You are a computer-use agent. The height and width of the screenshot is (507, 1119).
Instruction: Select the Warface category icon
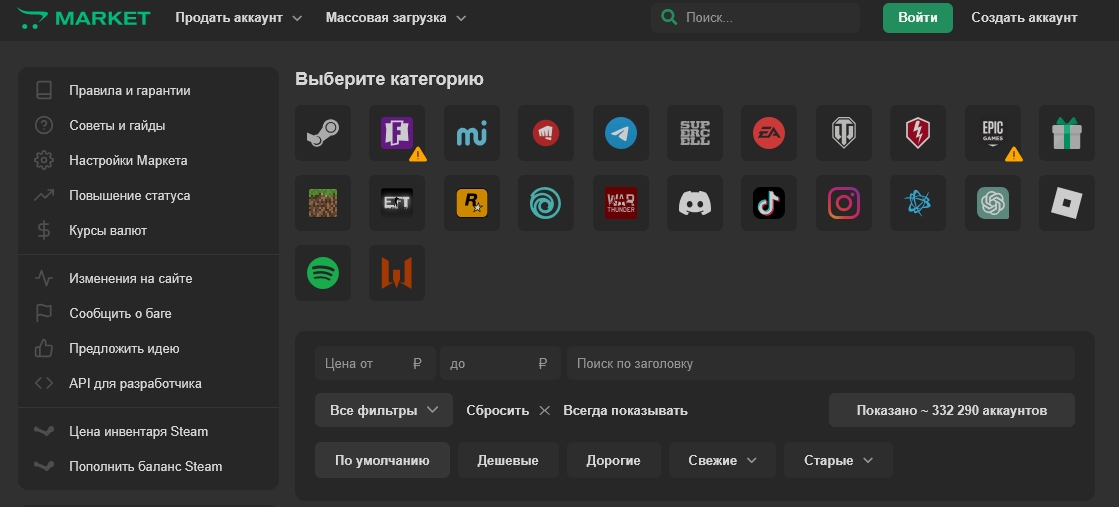397,273
